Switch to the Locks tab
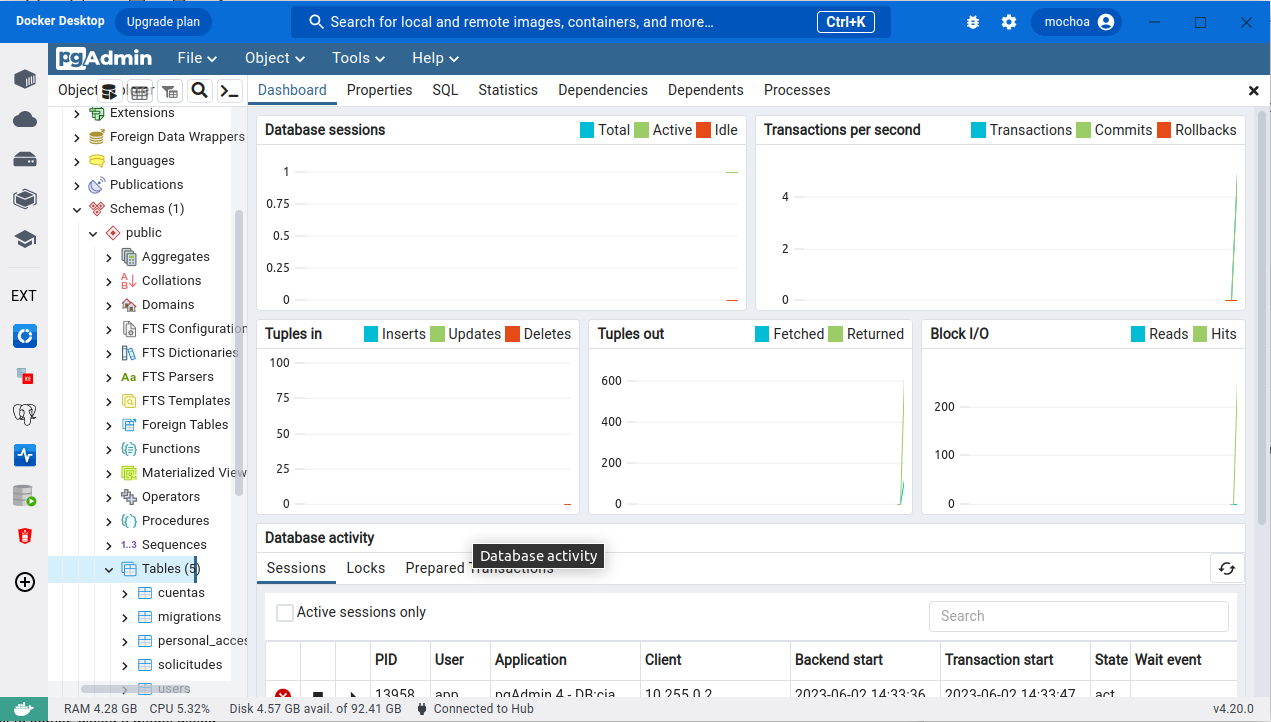The width and height of the screenshot is (1271, 722). [365, 568]
